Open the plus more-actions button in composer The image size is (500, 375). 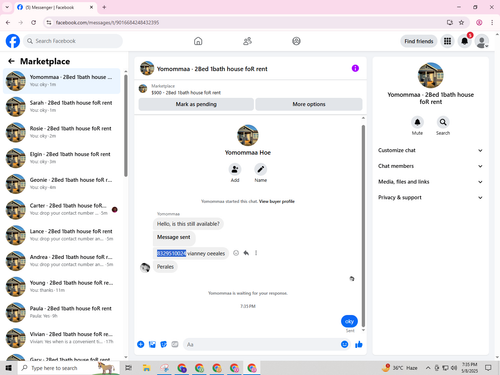tap(141, 344)
